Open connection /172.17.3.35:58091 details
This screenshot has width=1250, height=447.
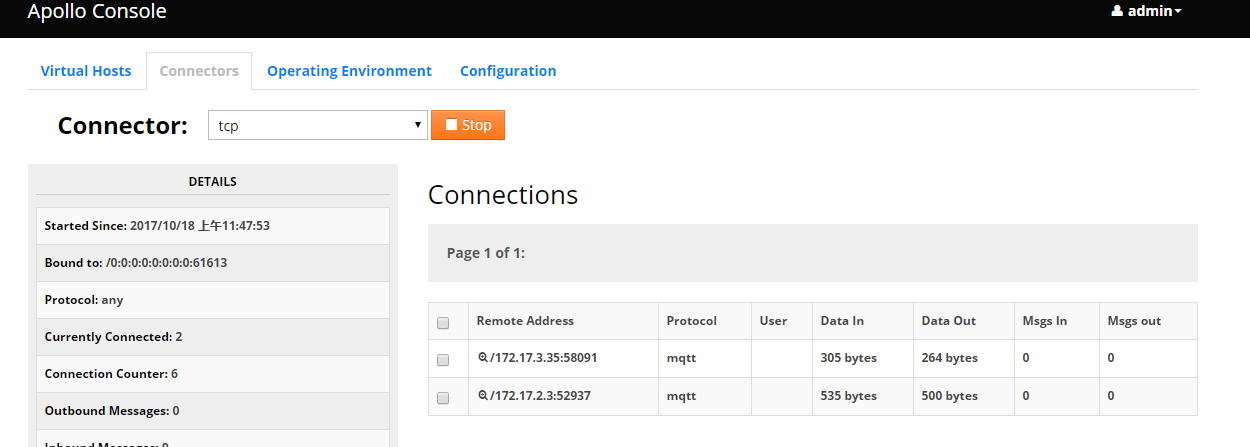pos(544,357)
